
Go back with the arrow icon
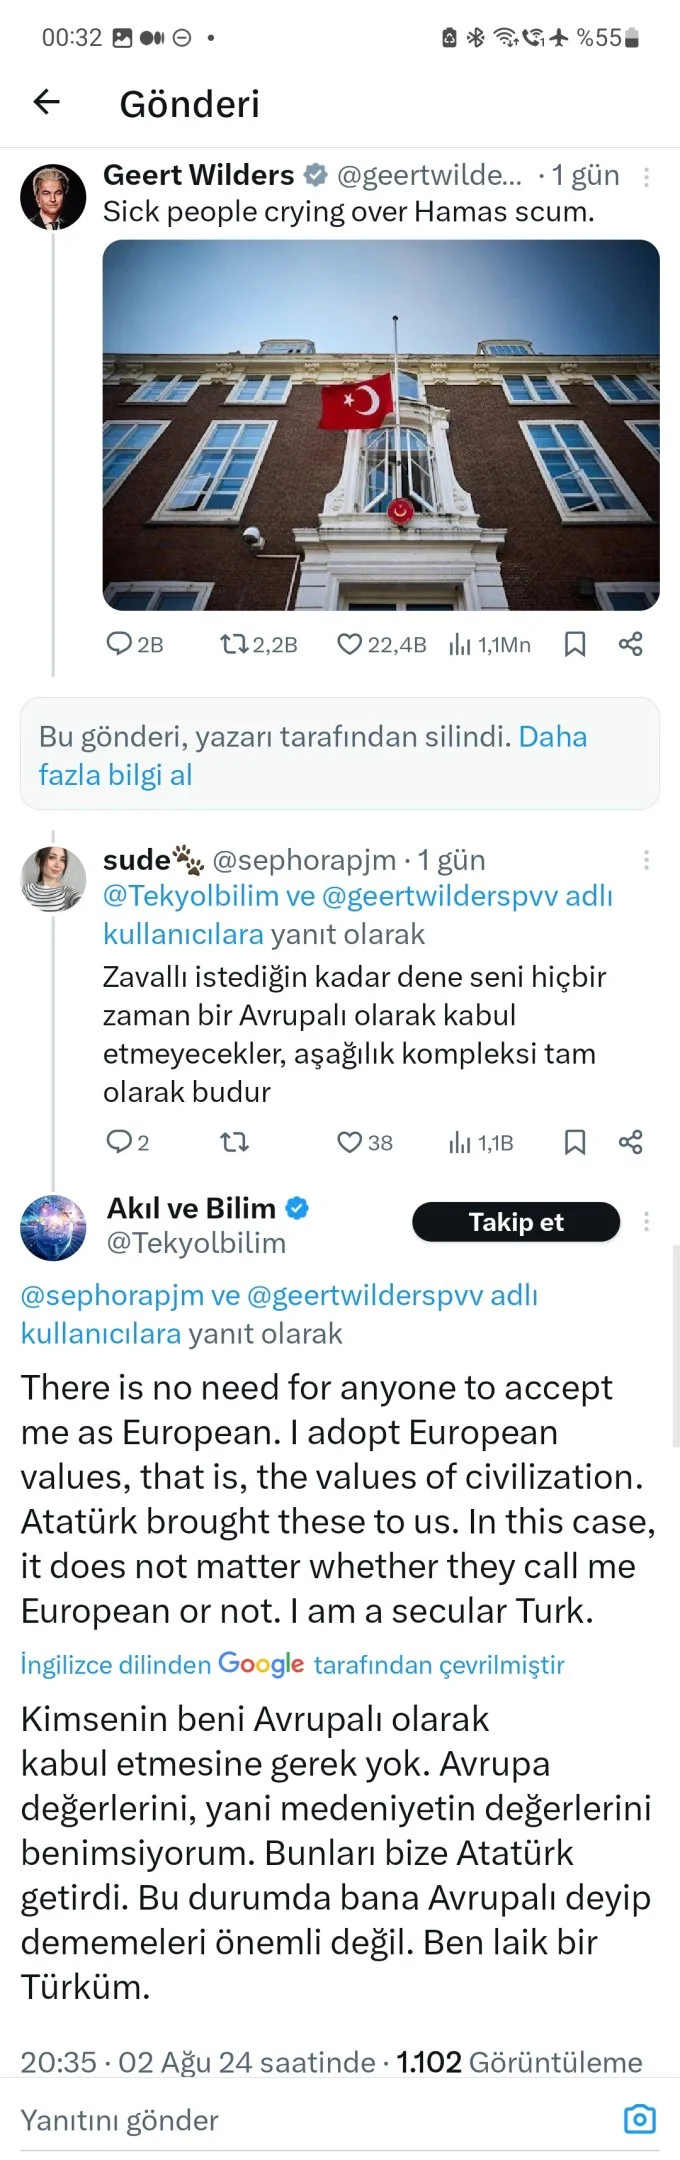click(47, 102)
